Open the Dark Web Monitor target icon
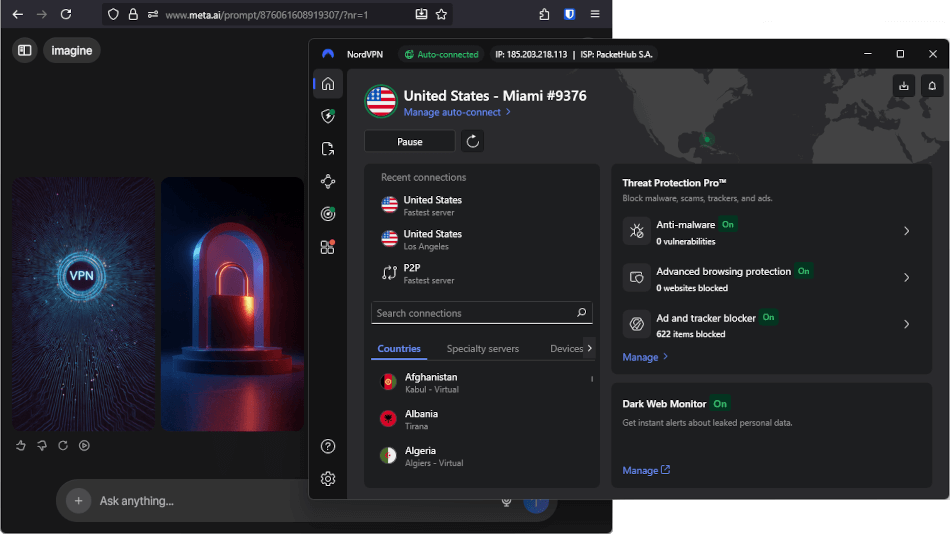Screen dimensions: 950x534 pos(328,214)
